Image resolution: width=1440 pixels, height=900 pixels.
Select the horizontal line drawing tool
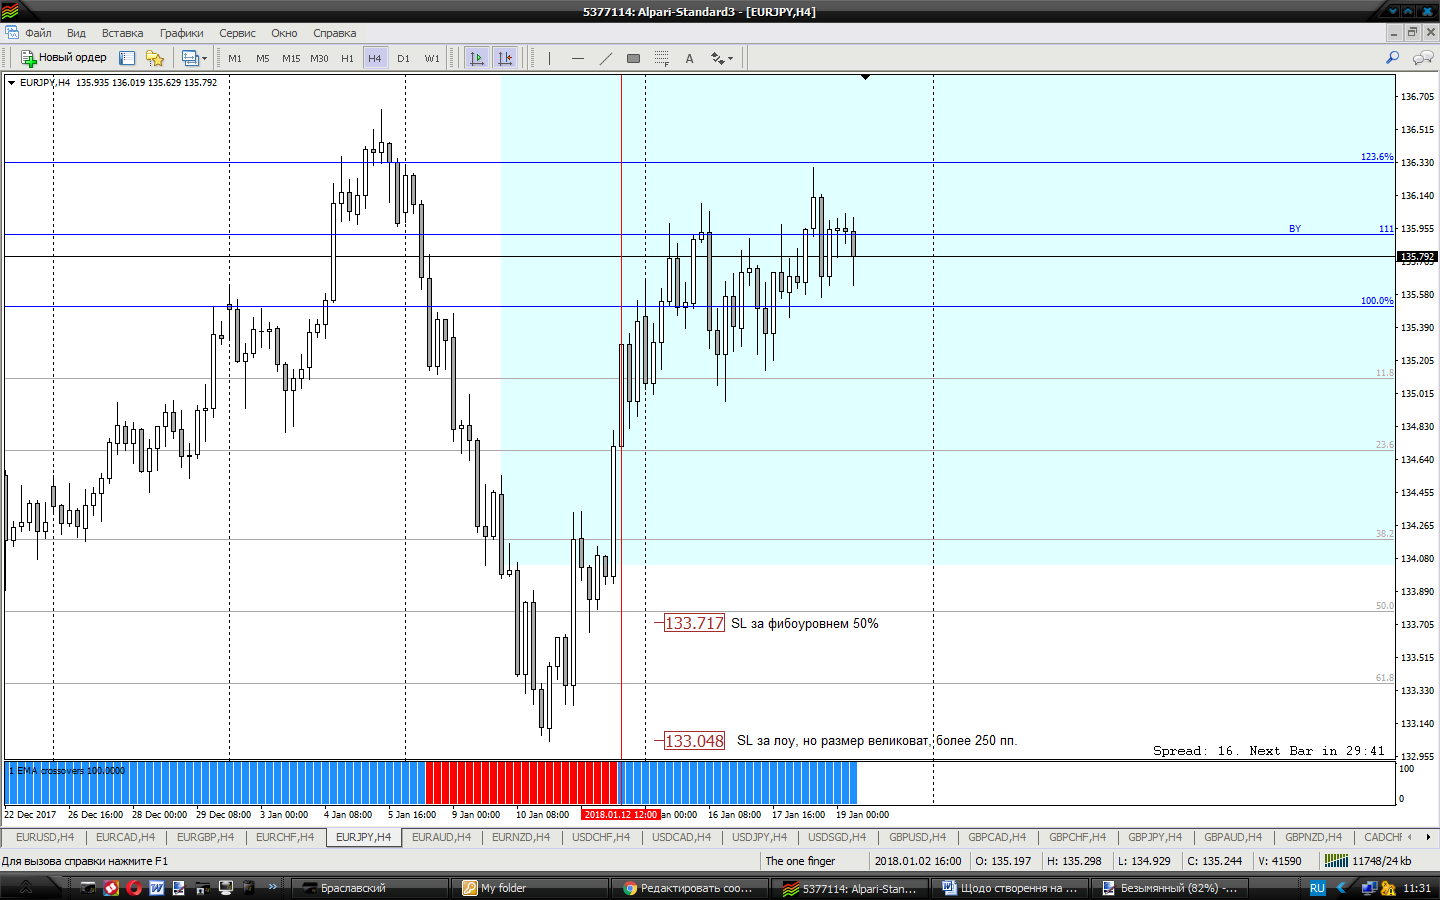(x=577, y=58)
